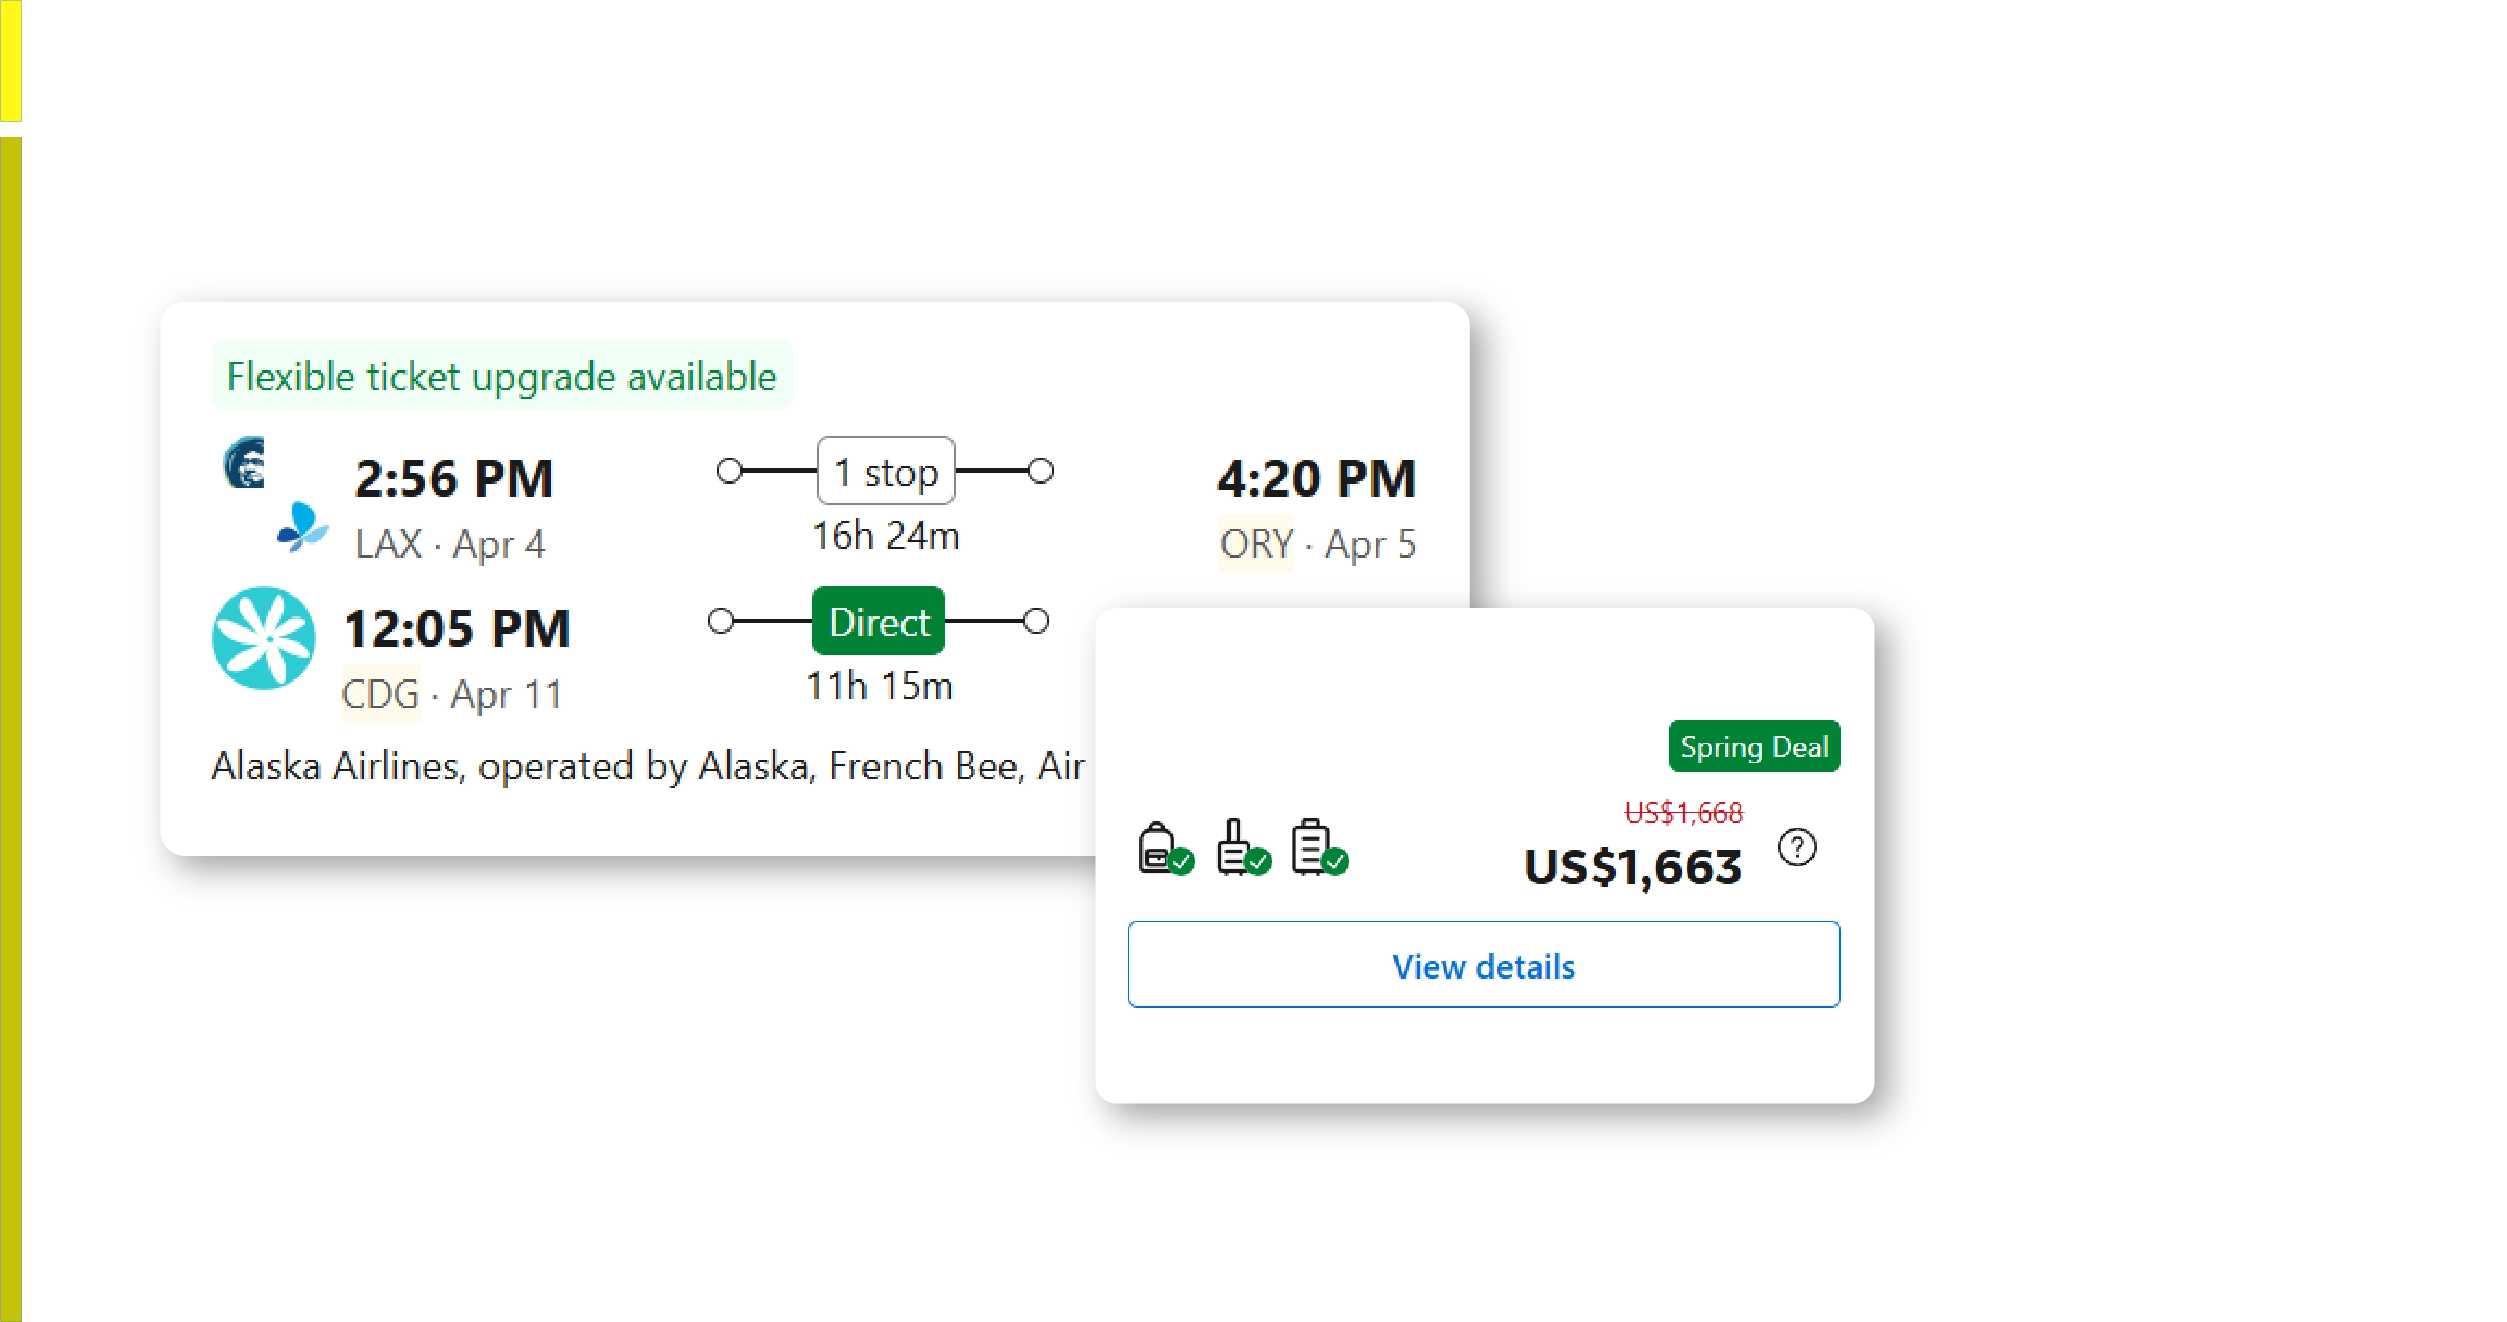Click the 4:20 PM arrival time

pos(1316,479)
